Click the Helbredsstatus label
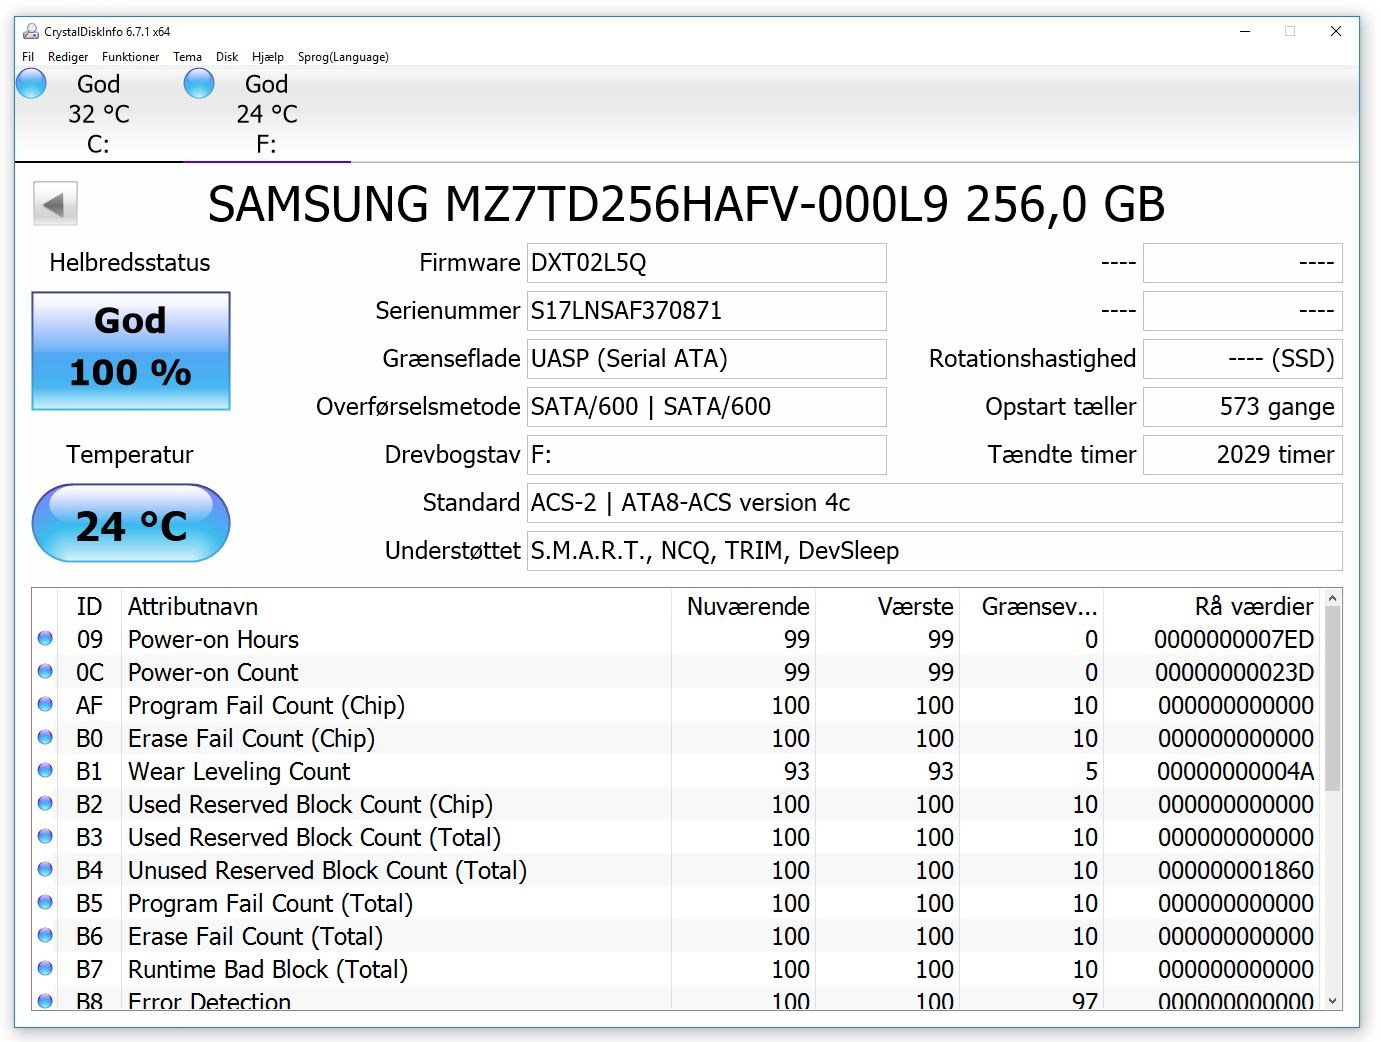Screen dimensions: 1381x1042 (130, 263)
